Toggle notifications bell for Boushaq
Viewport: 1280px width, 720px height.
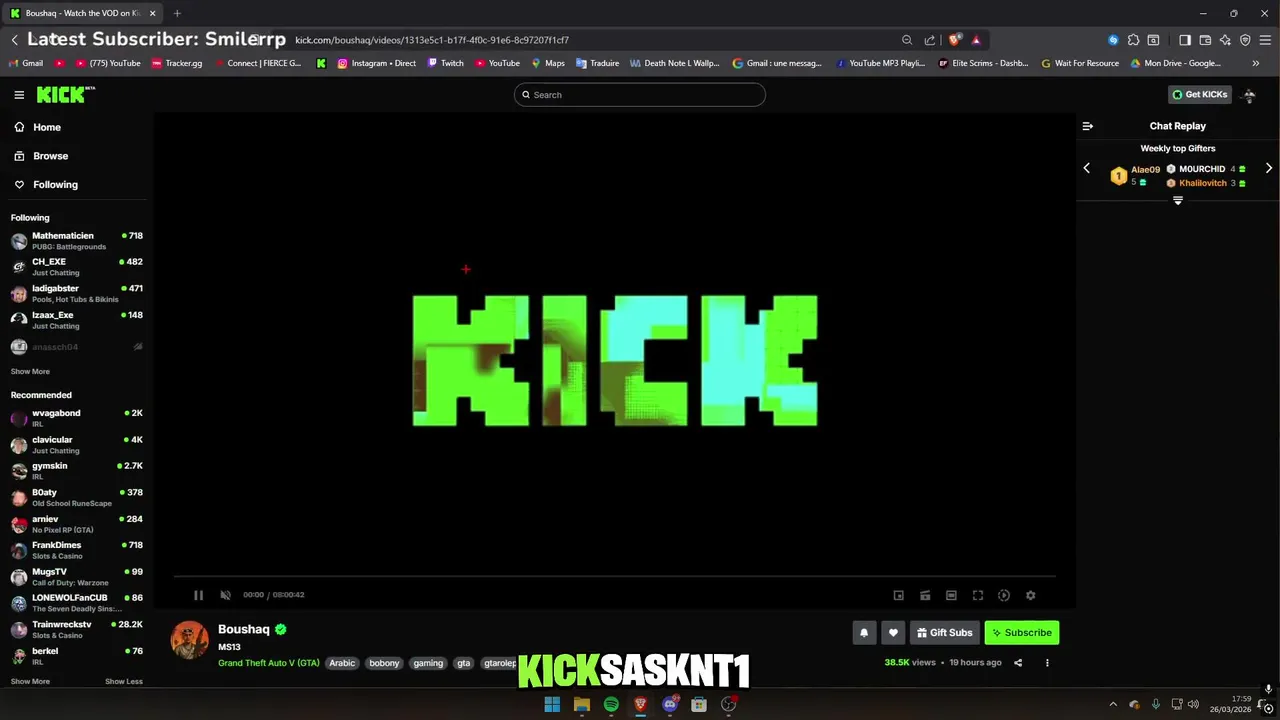pyautogui.click(x=864, y=632)
